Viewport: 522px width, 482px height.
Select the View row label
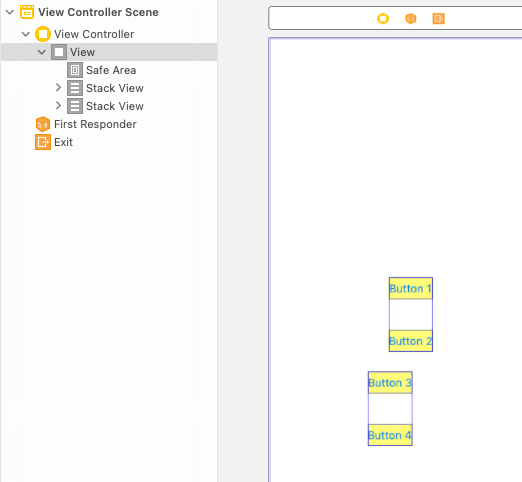point(82,52)
